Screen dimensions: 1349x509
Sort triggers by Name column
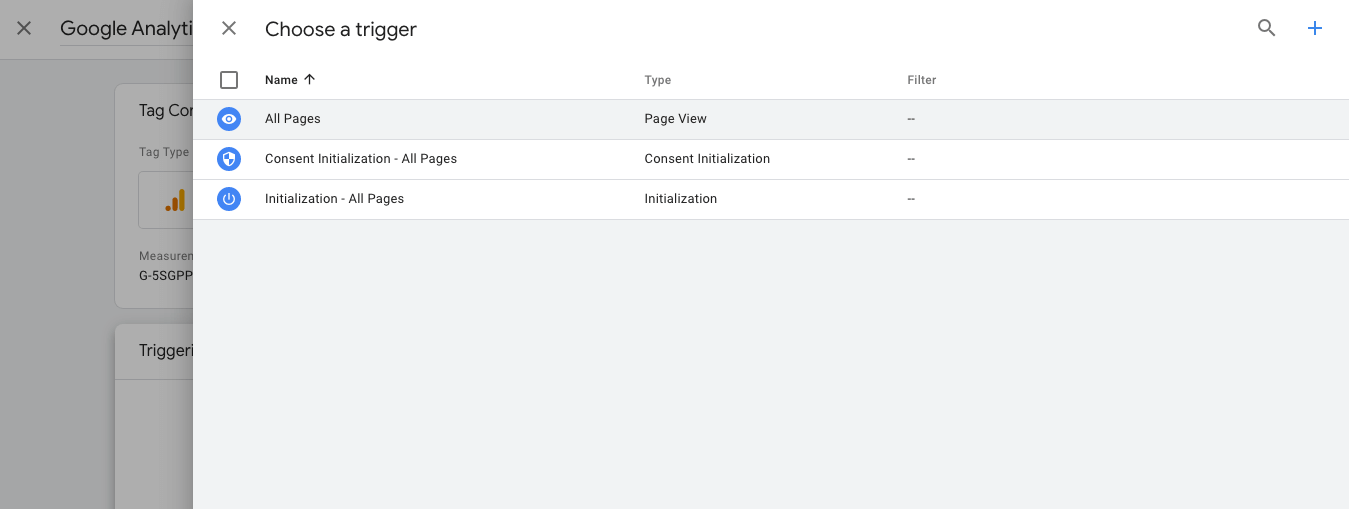click(x=290, y=80)
